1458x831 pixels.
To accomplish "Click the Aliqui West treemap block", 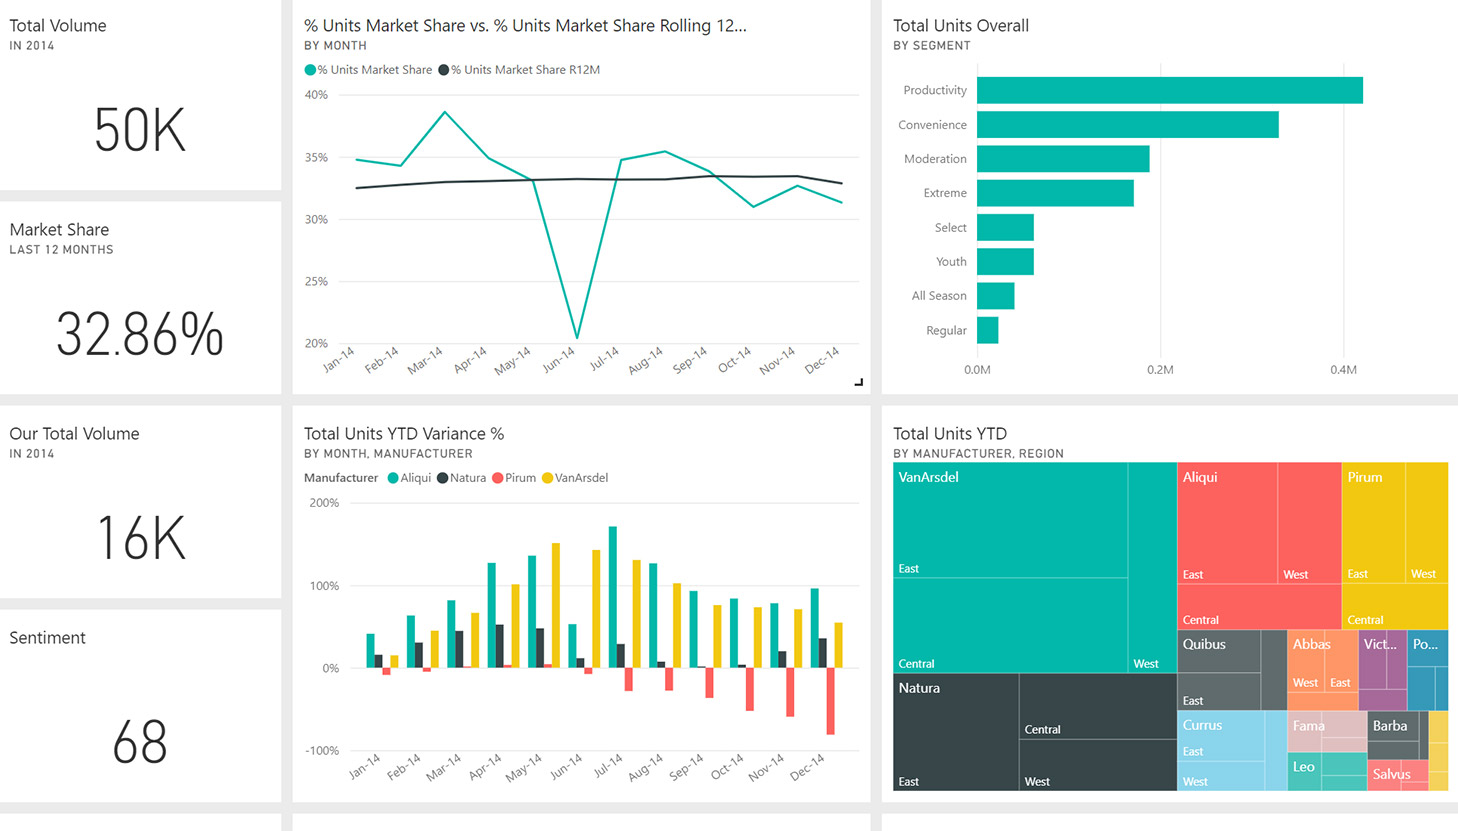I will tap(1309, 522).
